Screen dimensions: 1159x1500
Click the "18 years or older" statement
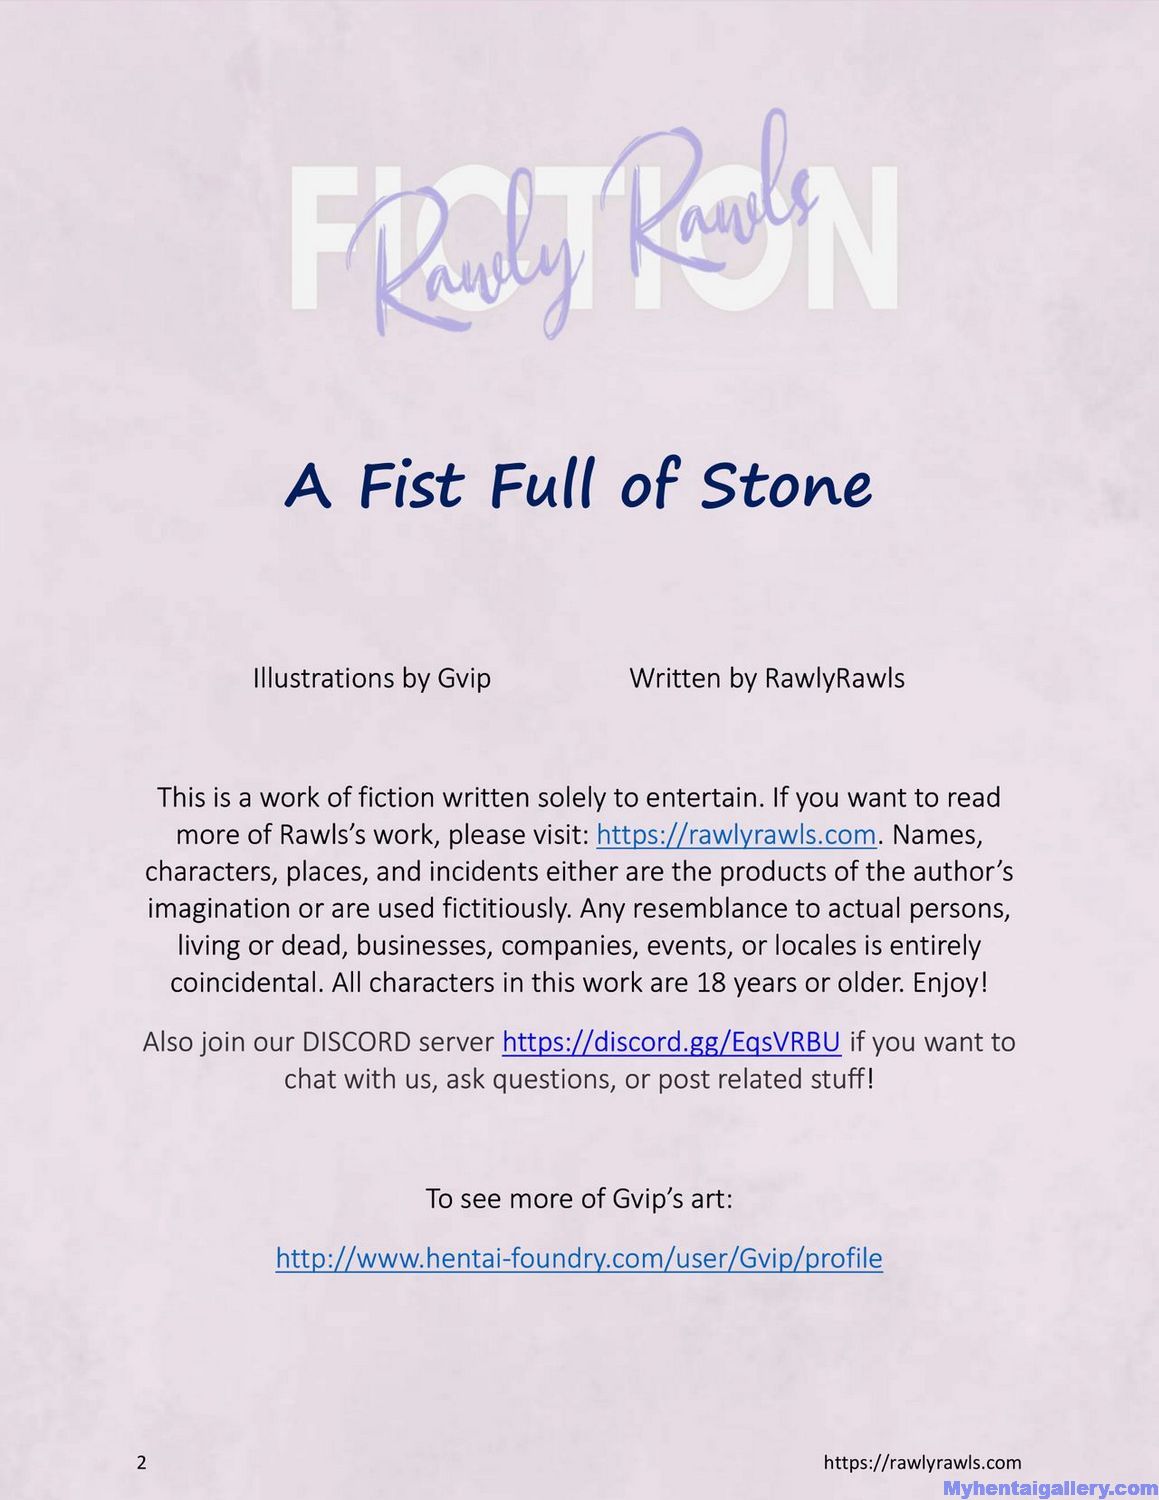click(x=801, y=983)
